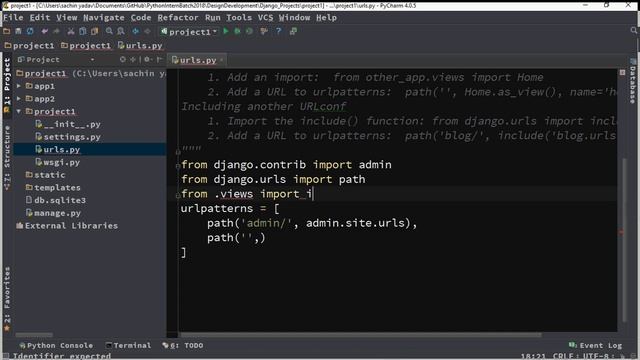
Task: Click the Back navigation arrow icon
Action: (135, 31)
